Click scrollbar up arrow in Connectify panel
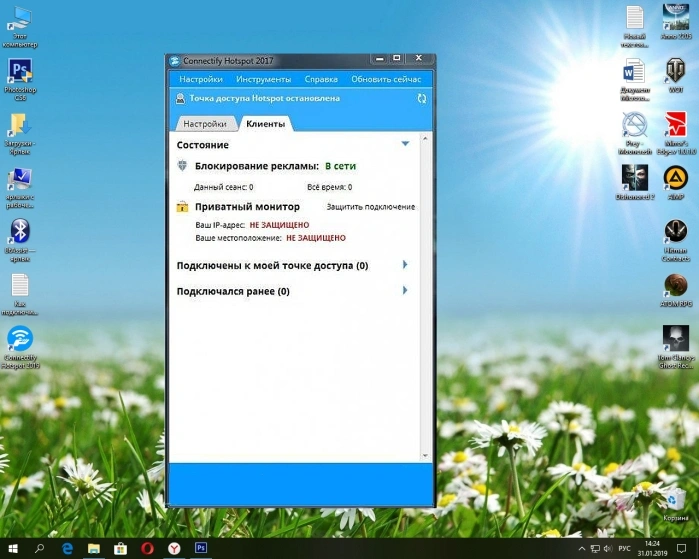The height and width of the screenshot is (559, 699). (425, 139)
